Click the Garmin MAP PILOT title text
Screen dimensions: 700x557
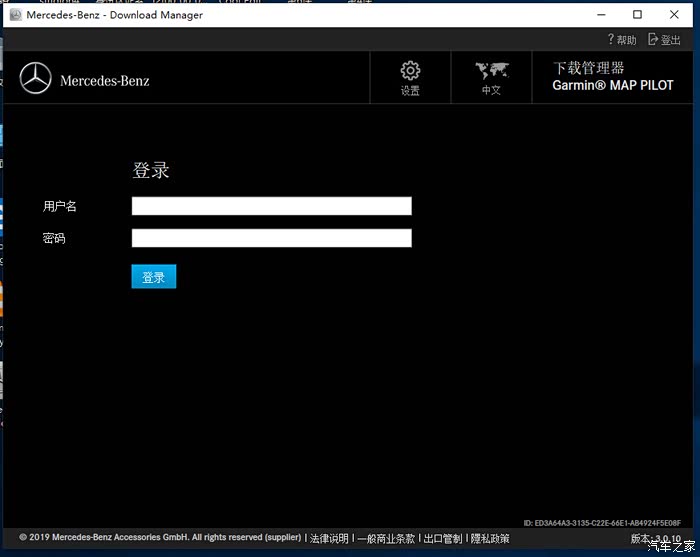coord(612,86)
